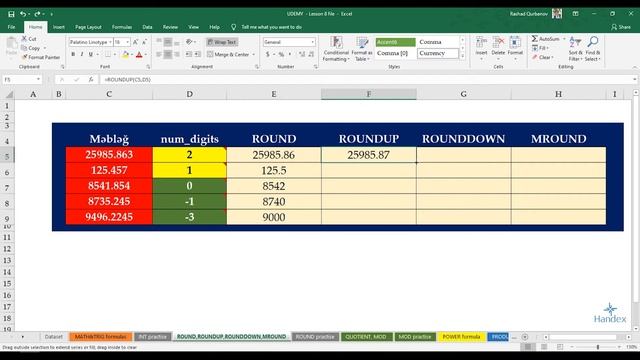Click the Save icon in quick access toolbar

[11, 14]
